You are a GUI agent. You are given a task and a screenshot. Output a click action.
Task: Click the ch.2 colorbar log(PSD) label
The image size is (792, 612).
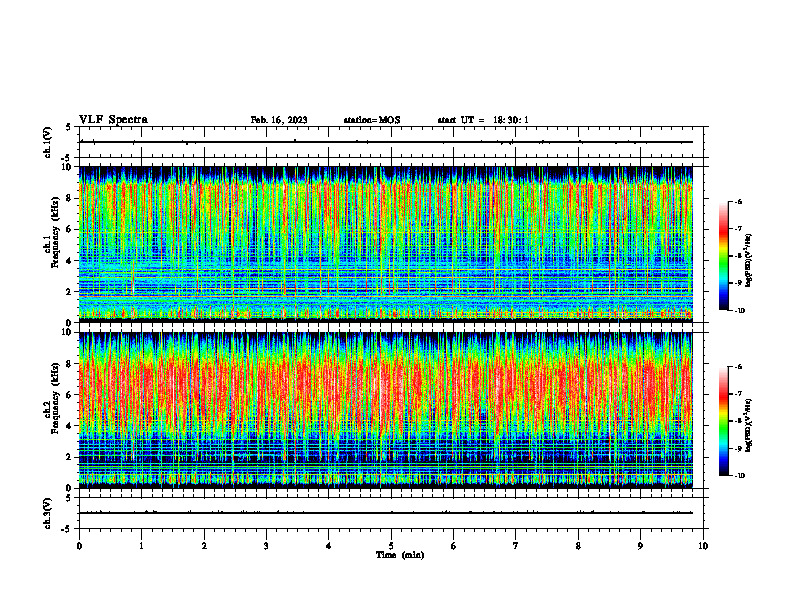click(749, 425)
